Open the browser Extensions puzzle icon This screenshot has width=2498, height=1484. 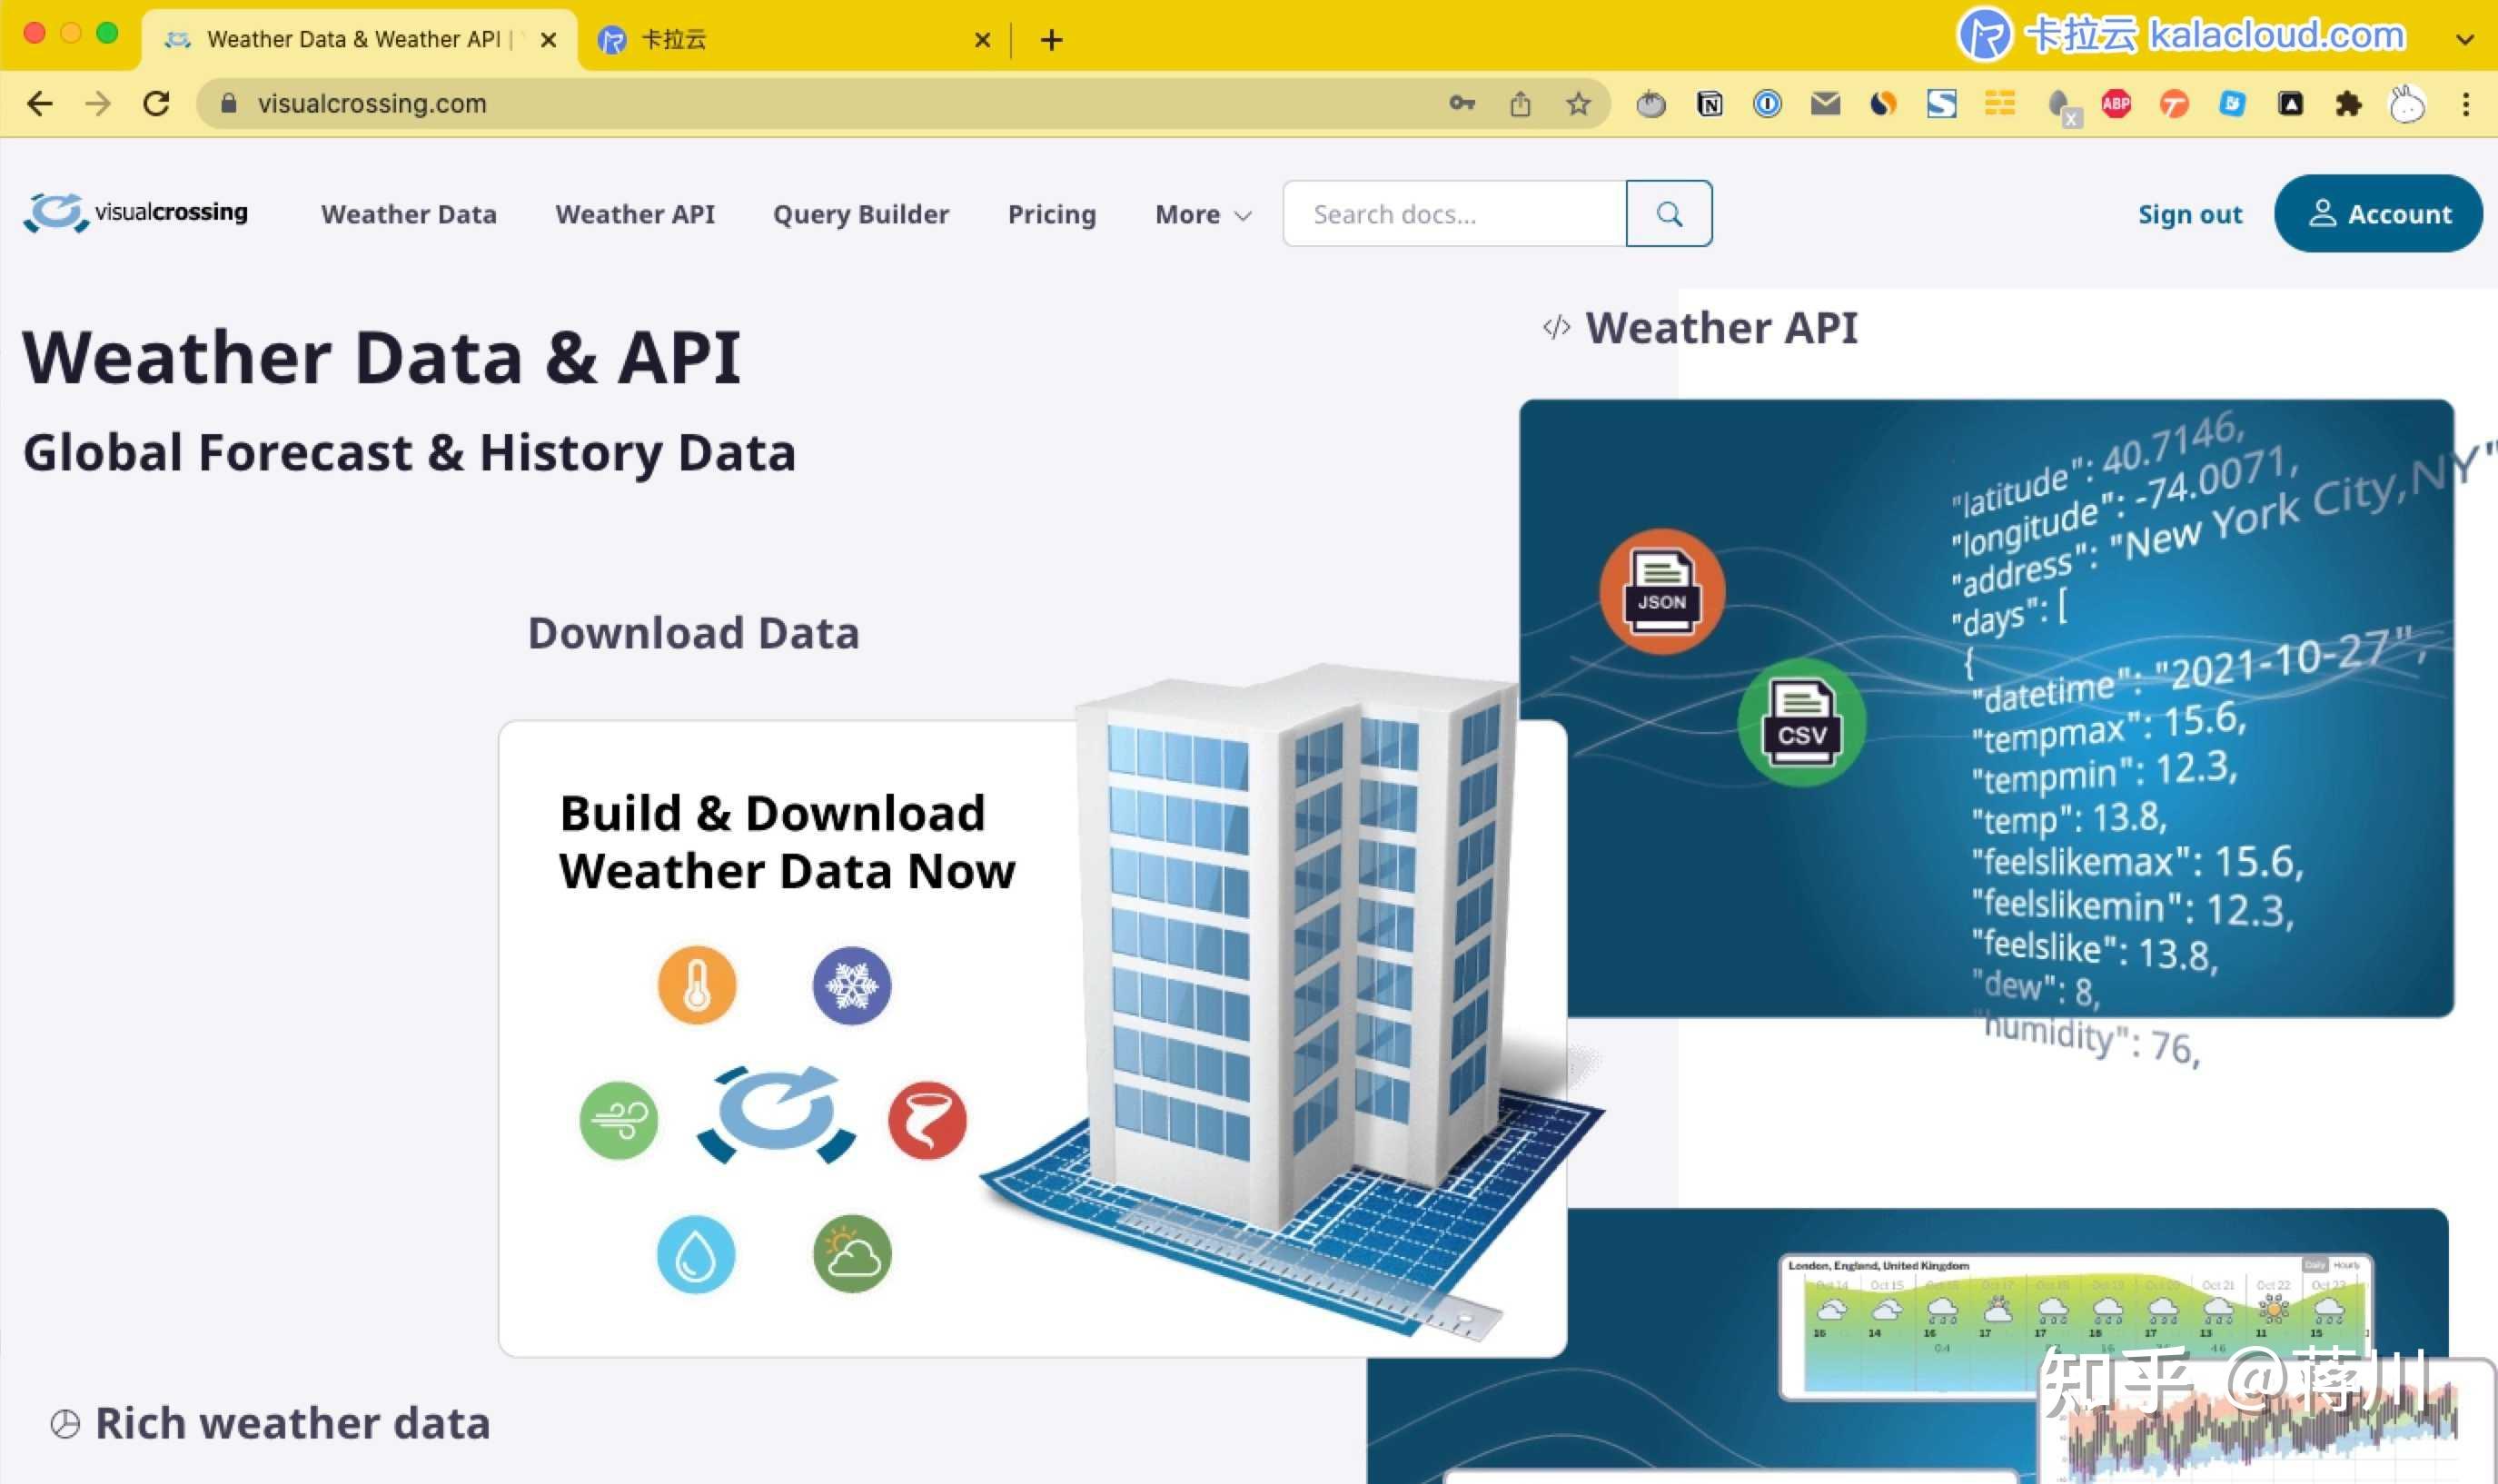(2350, 103)
